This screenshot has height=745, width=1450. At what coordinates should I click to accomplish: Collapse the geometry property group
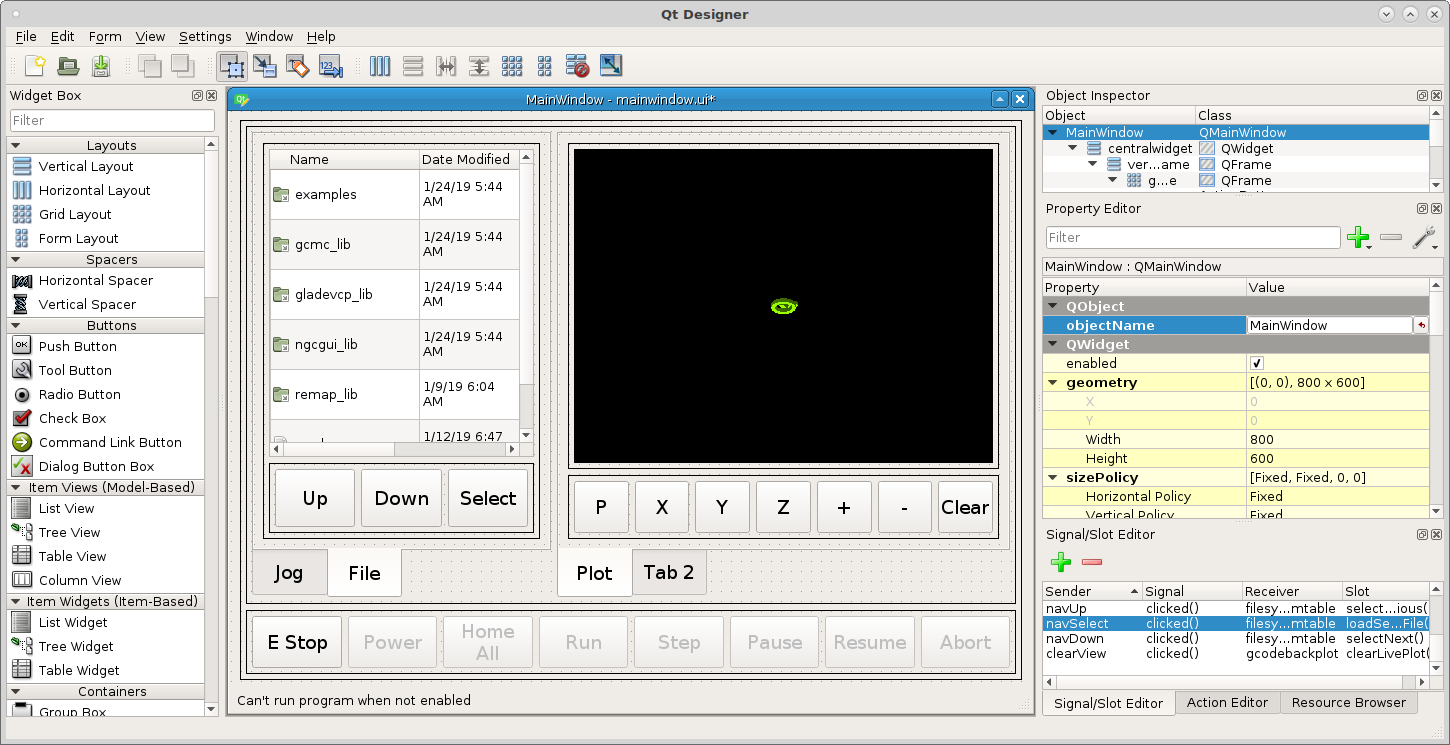coord(1053,383)
